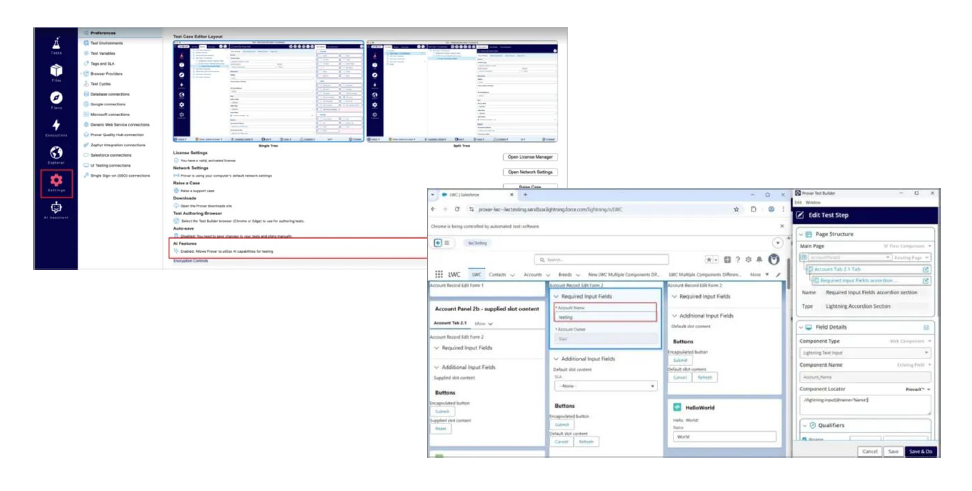Collapse the Required Input Fields accordion section
This screenshot has height=491, width=972.
pos(557,297)
